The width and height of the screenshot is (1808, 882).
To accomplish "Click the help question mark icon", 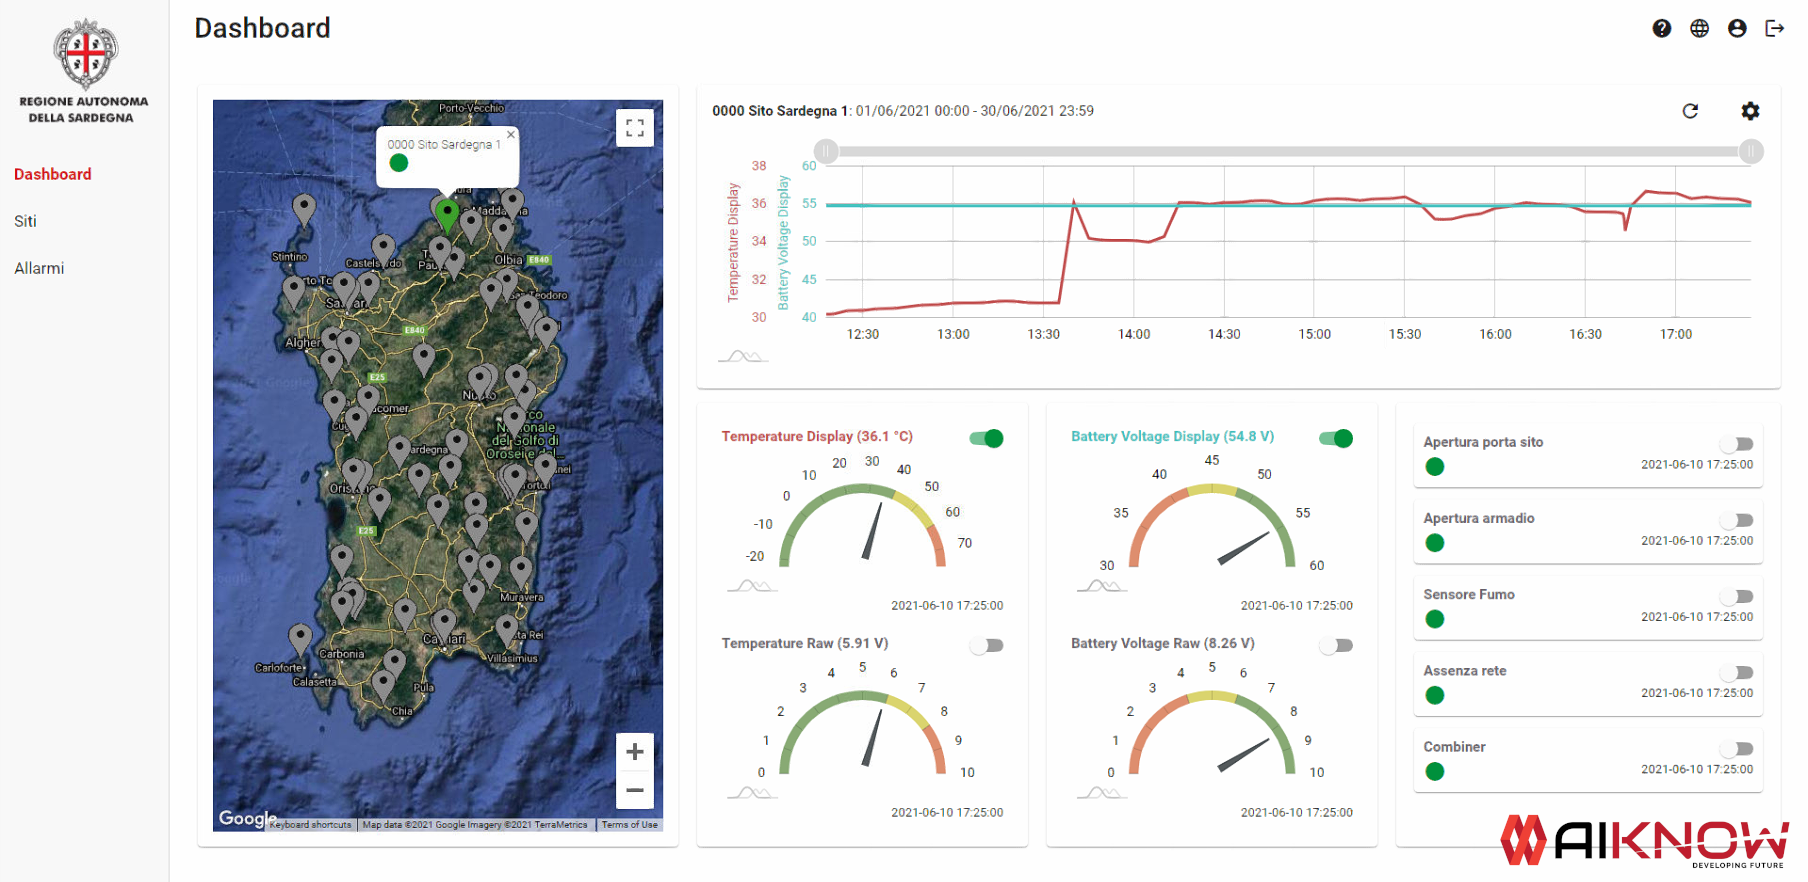I will 1661,29.
